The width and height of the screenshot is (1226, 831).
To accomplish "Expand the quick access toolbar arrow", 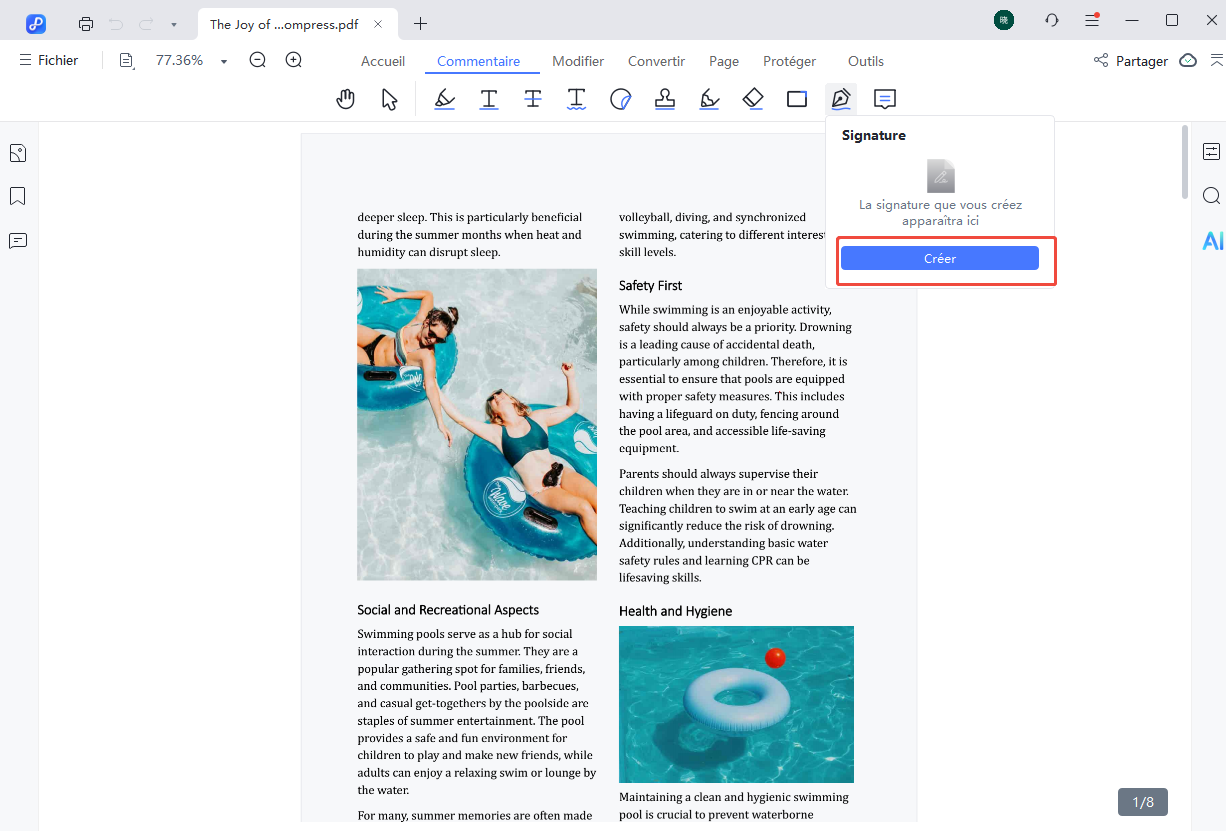I will 174,24.
